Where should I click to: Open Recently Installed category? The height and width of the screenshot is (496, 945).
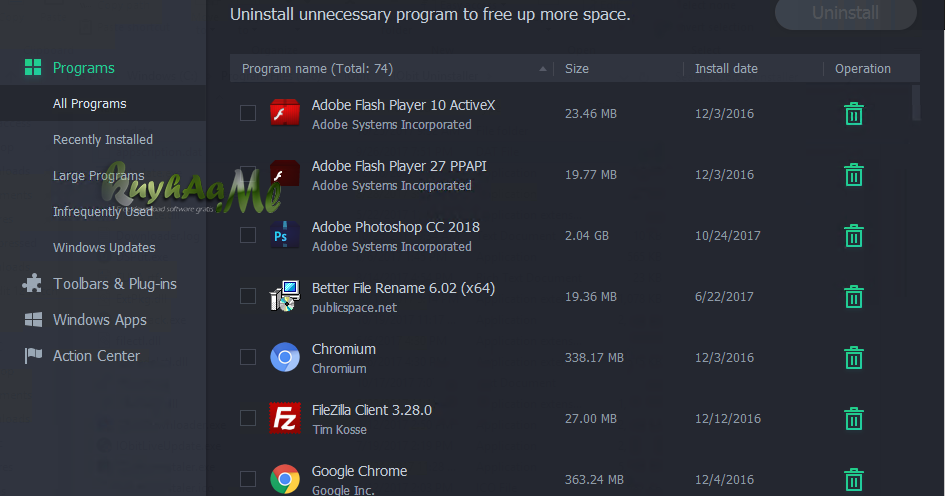click(x=103, y=139)
